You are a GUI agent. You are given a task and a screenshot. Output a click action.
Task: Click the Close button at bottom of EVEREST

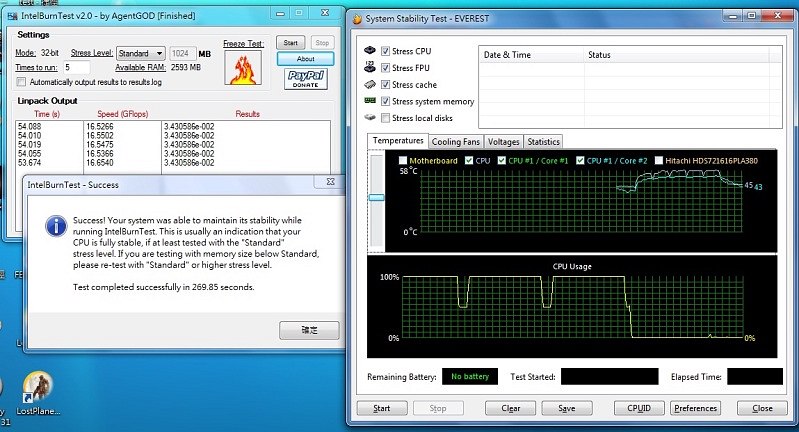pos(762,408)
